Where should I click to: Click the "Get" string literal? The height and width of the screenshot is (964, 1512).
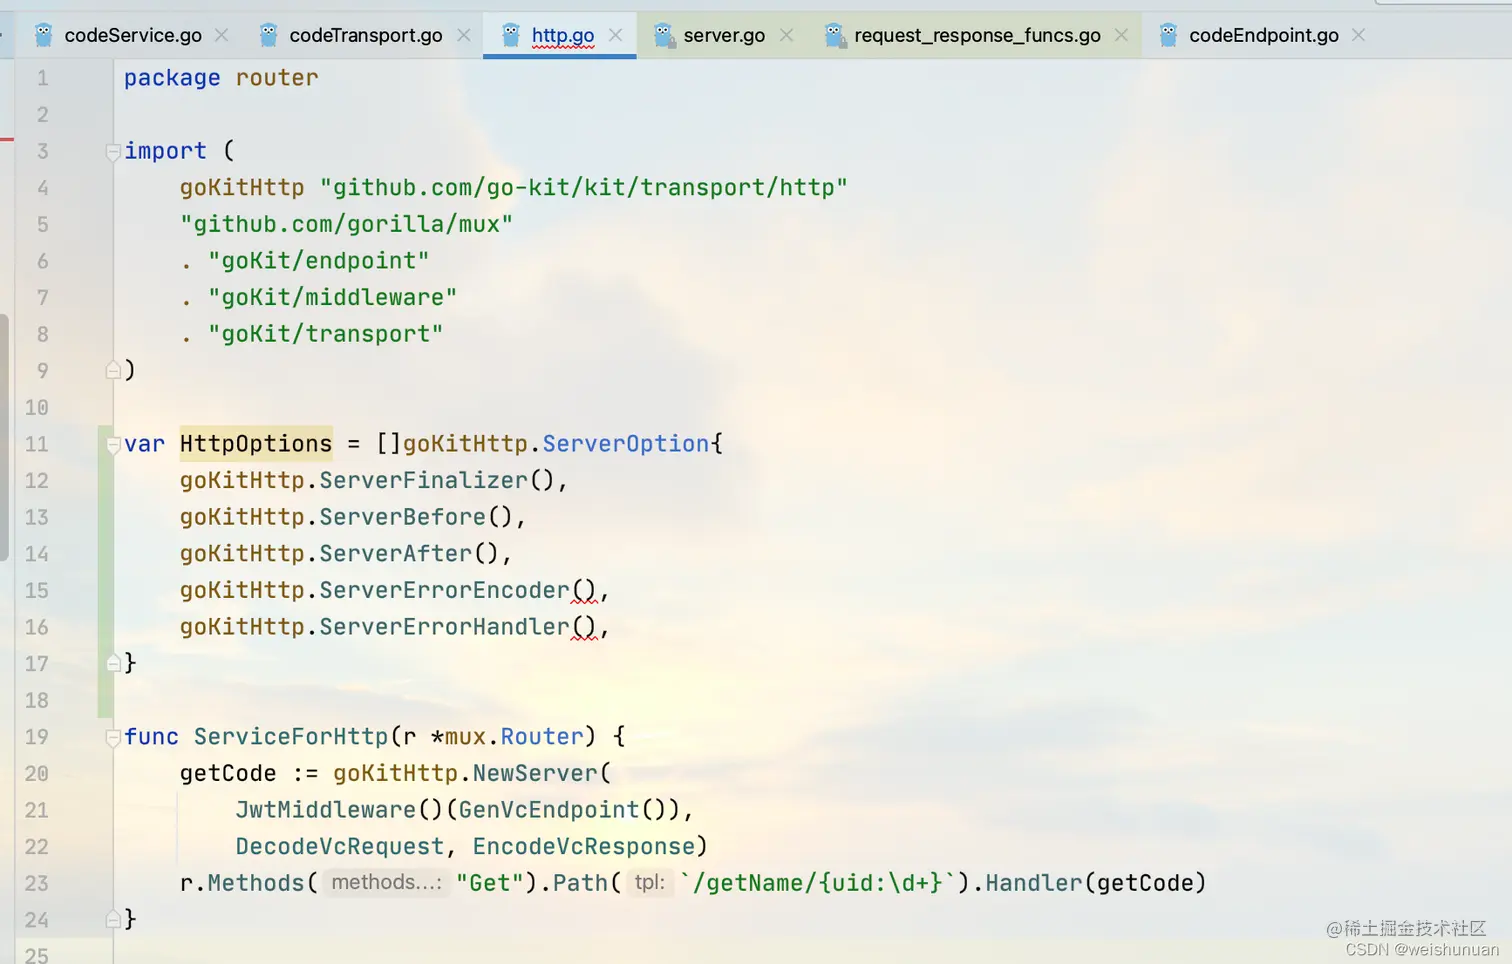490,883
